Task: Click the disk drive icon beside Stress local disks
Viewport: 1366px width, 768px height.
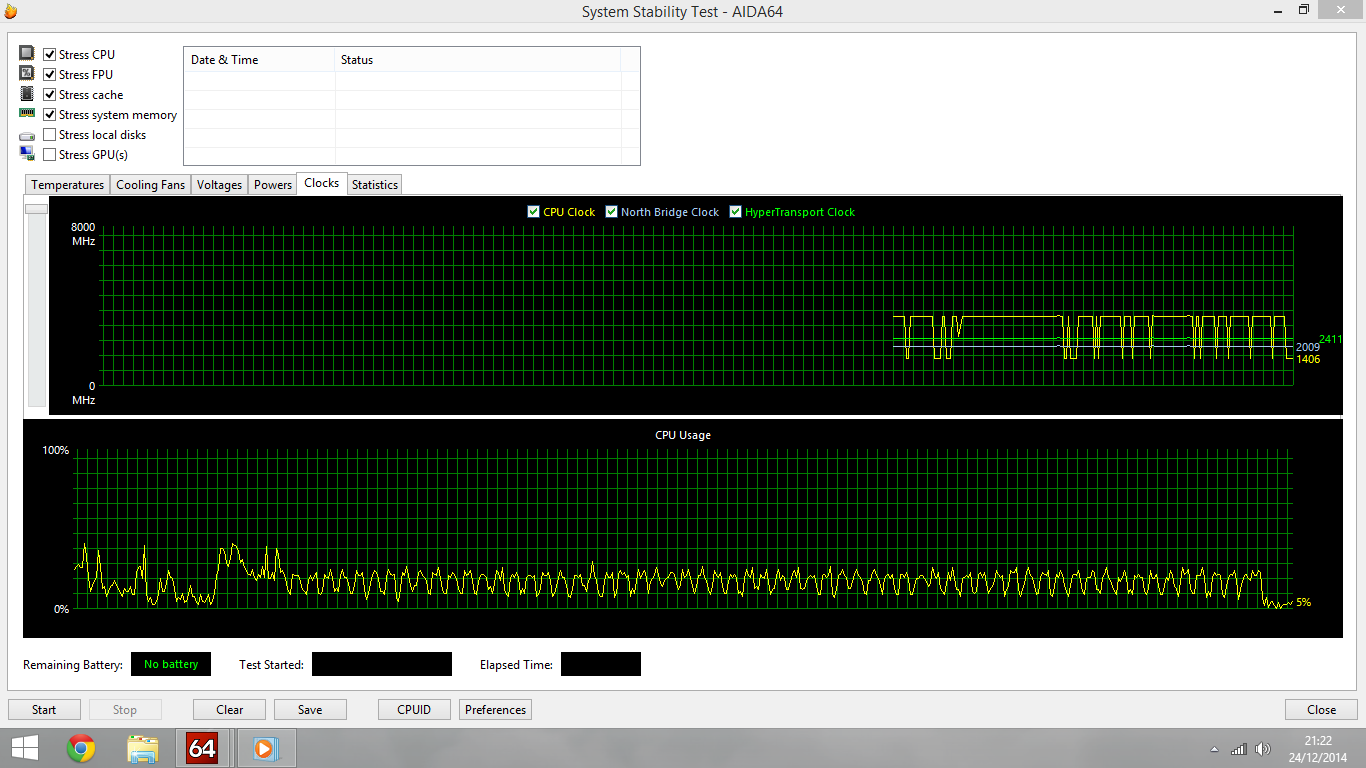Action: (27, 135)
